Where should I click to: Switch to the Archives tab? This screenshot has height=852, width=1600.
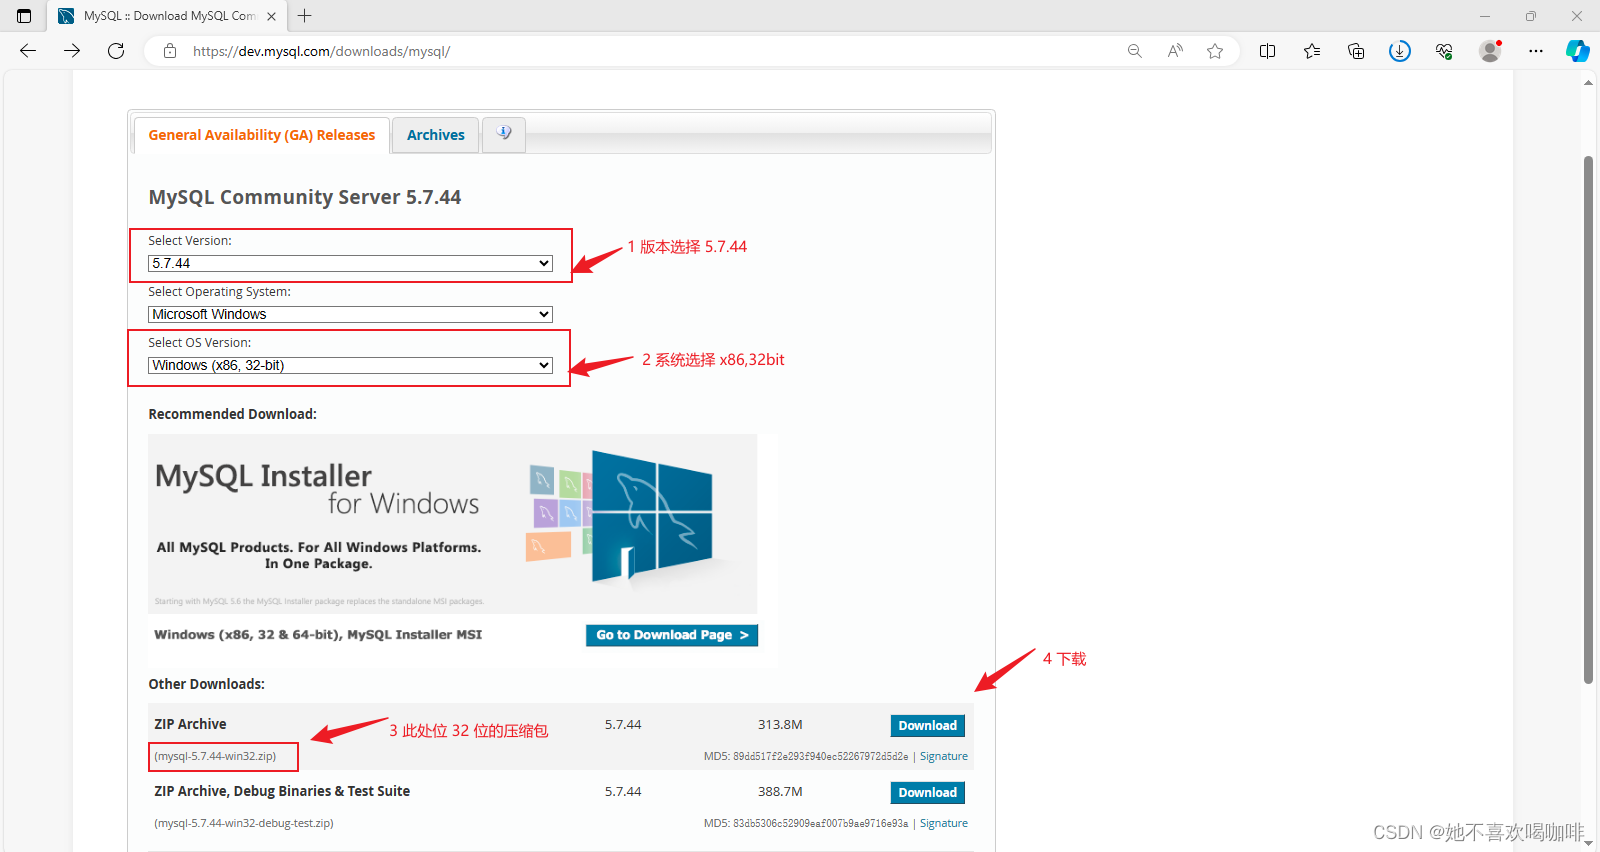436,135
